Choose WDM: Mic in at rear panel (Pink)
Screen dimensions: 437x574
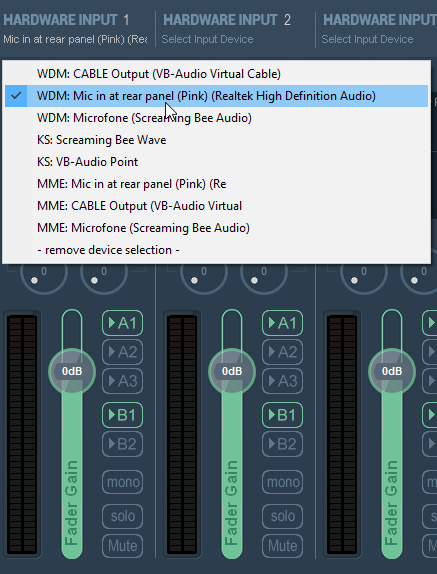(x=216, y=96)
